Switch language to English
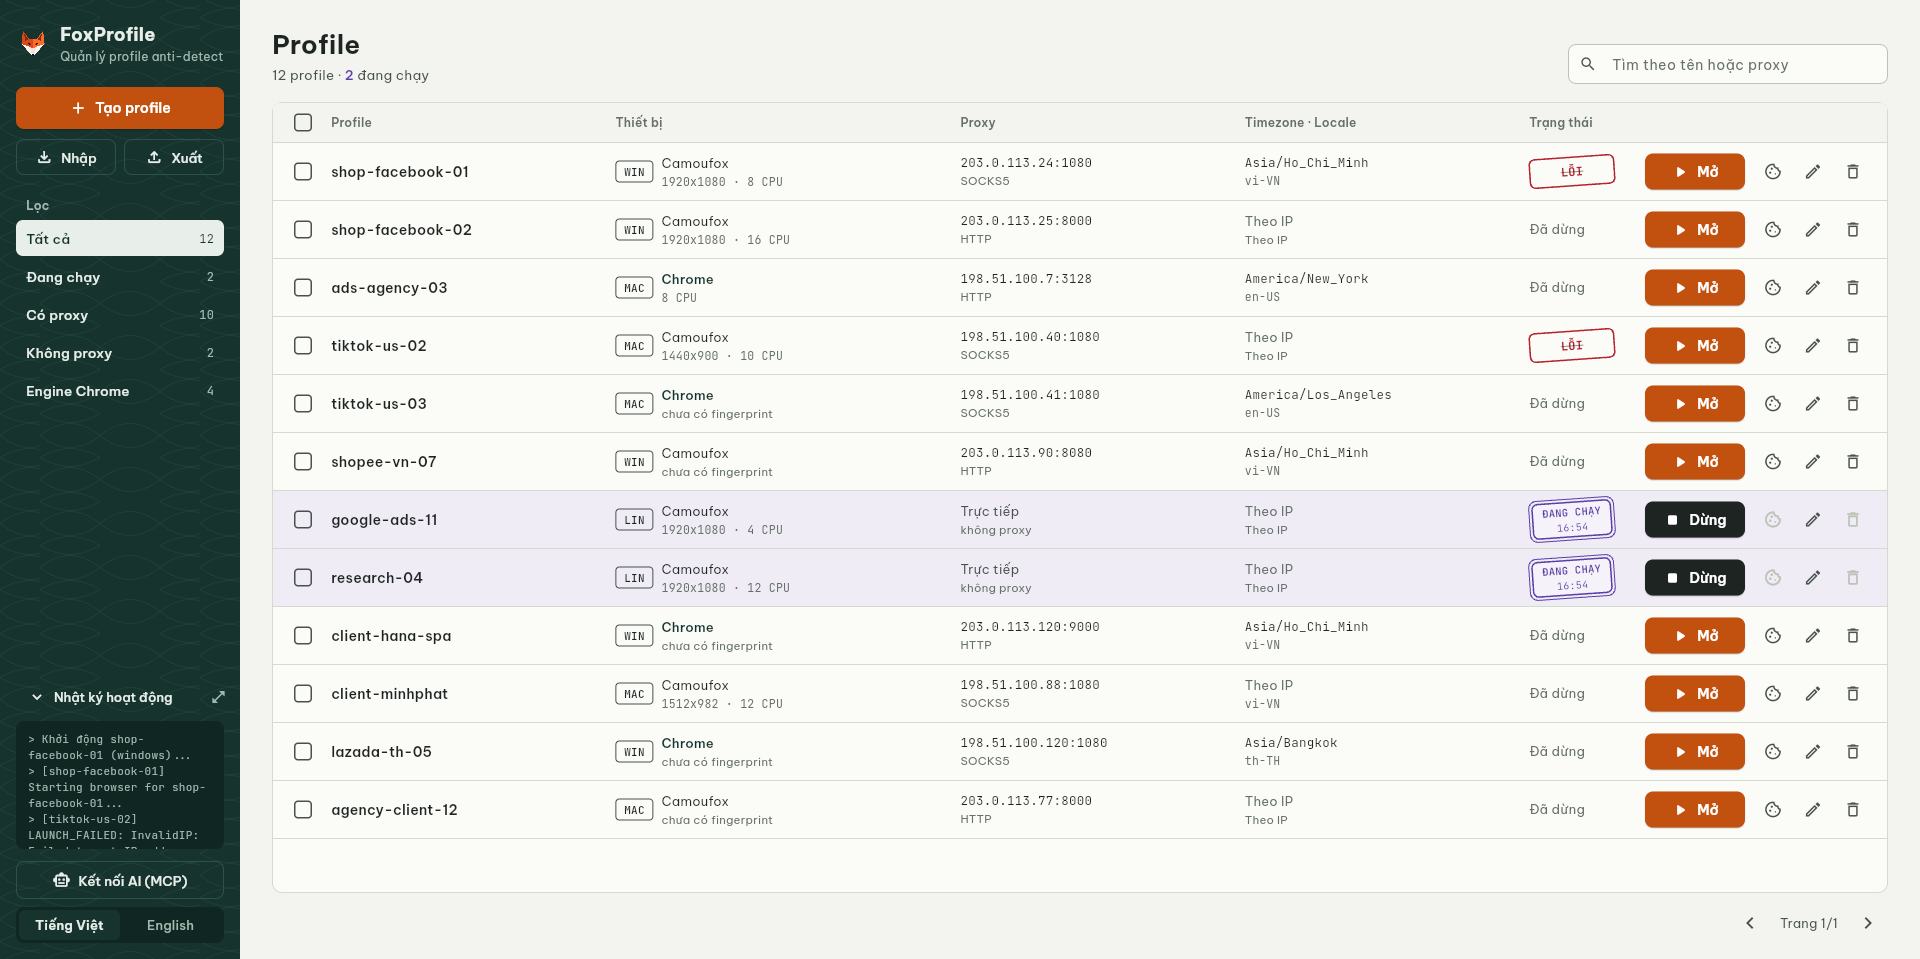Image resolution: width=1920 pixels, height=959 pixels. [x=171, y=925]
